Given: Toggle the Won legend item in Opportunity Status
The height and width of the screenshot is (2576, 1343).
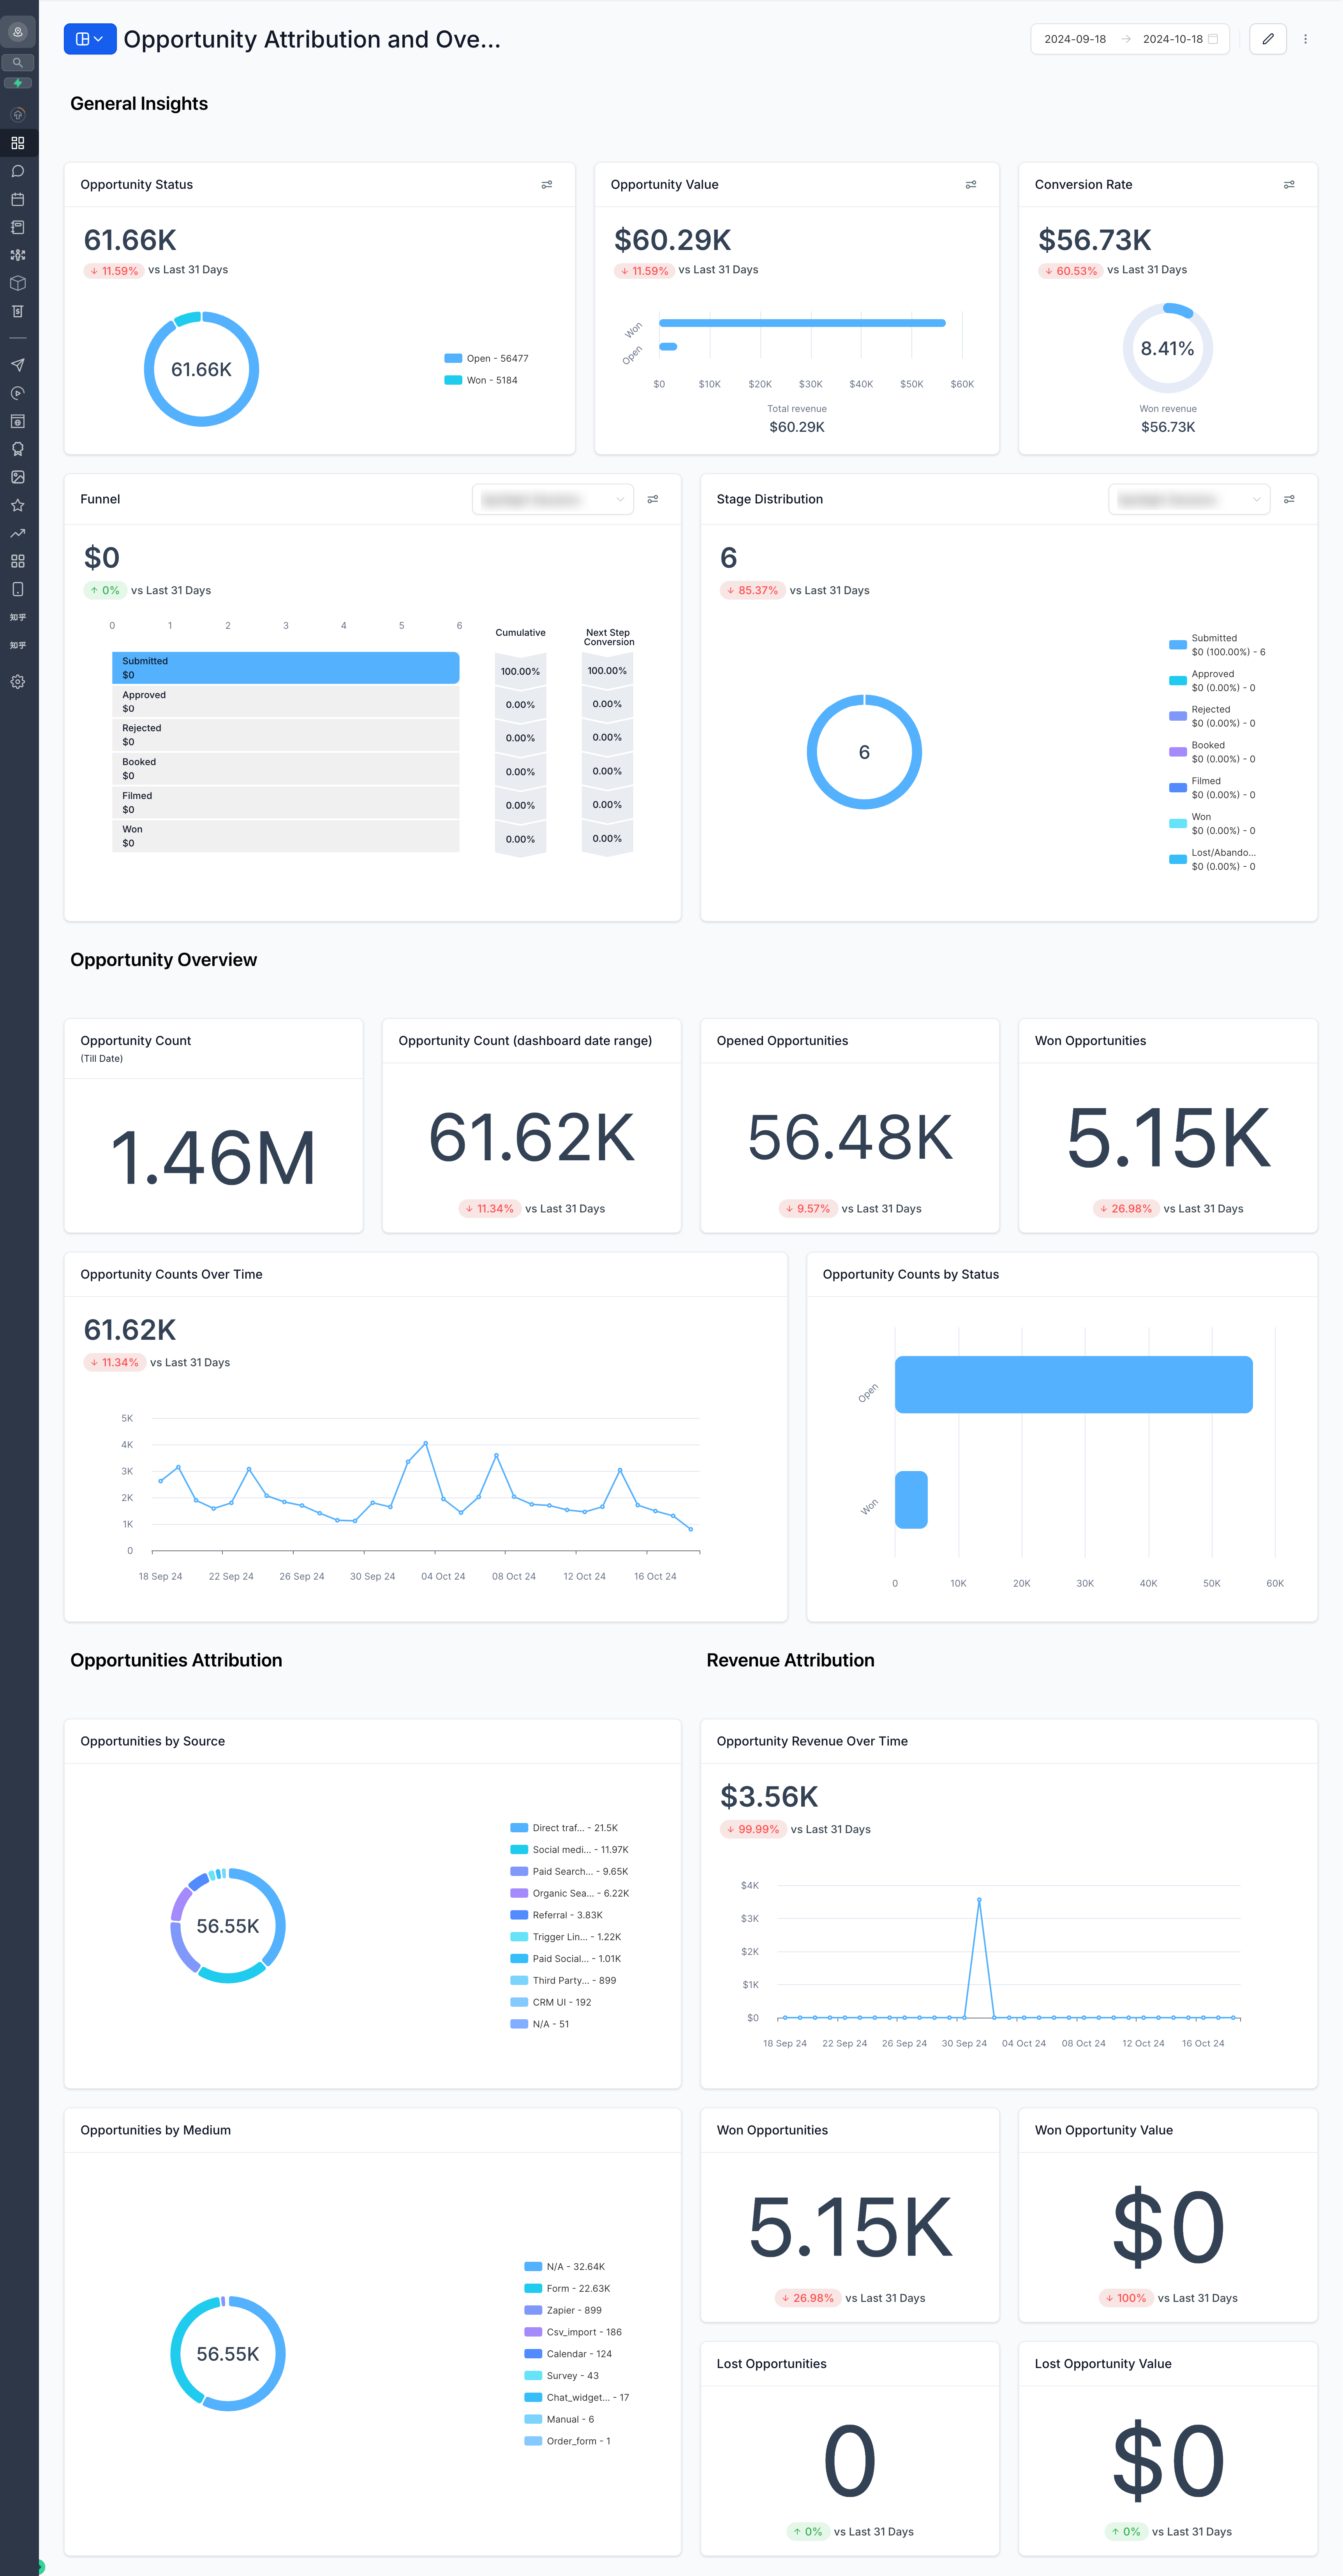Looking at the screenshot, I should 481,380.
